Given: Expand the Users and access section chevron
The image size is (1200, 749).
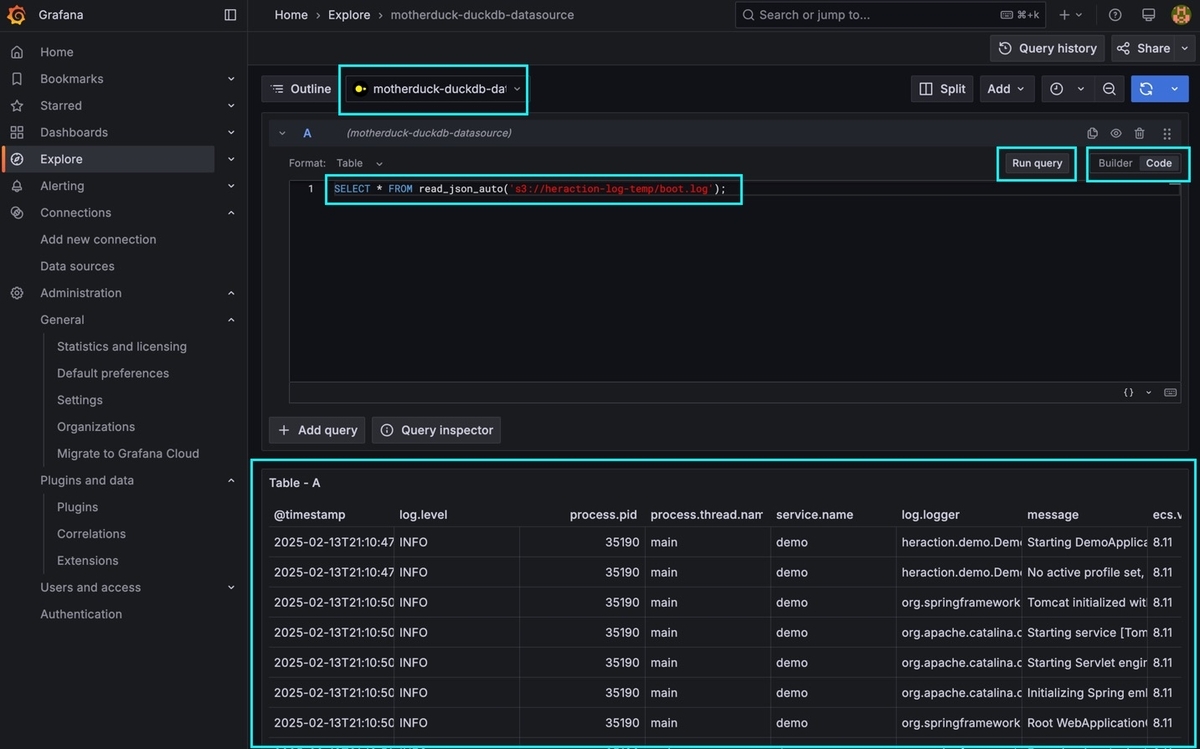Looking at the screenshot, I should tap(231, 587).
